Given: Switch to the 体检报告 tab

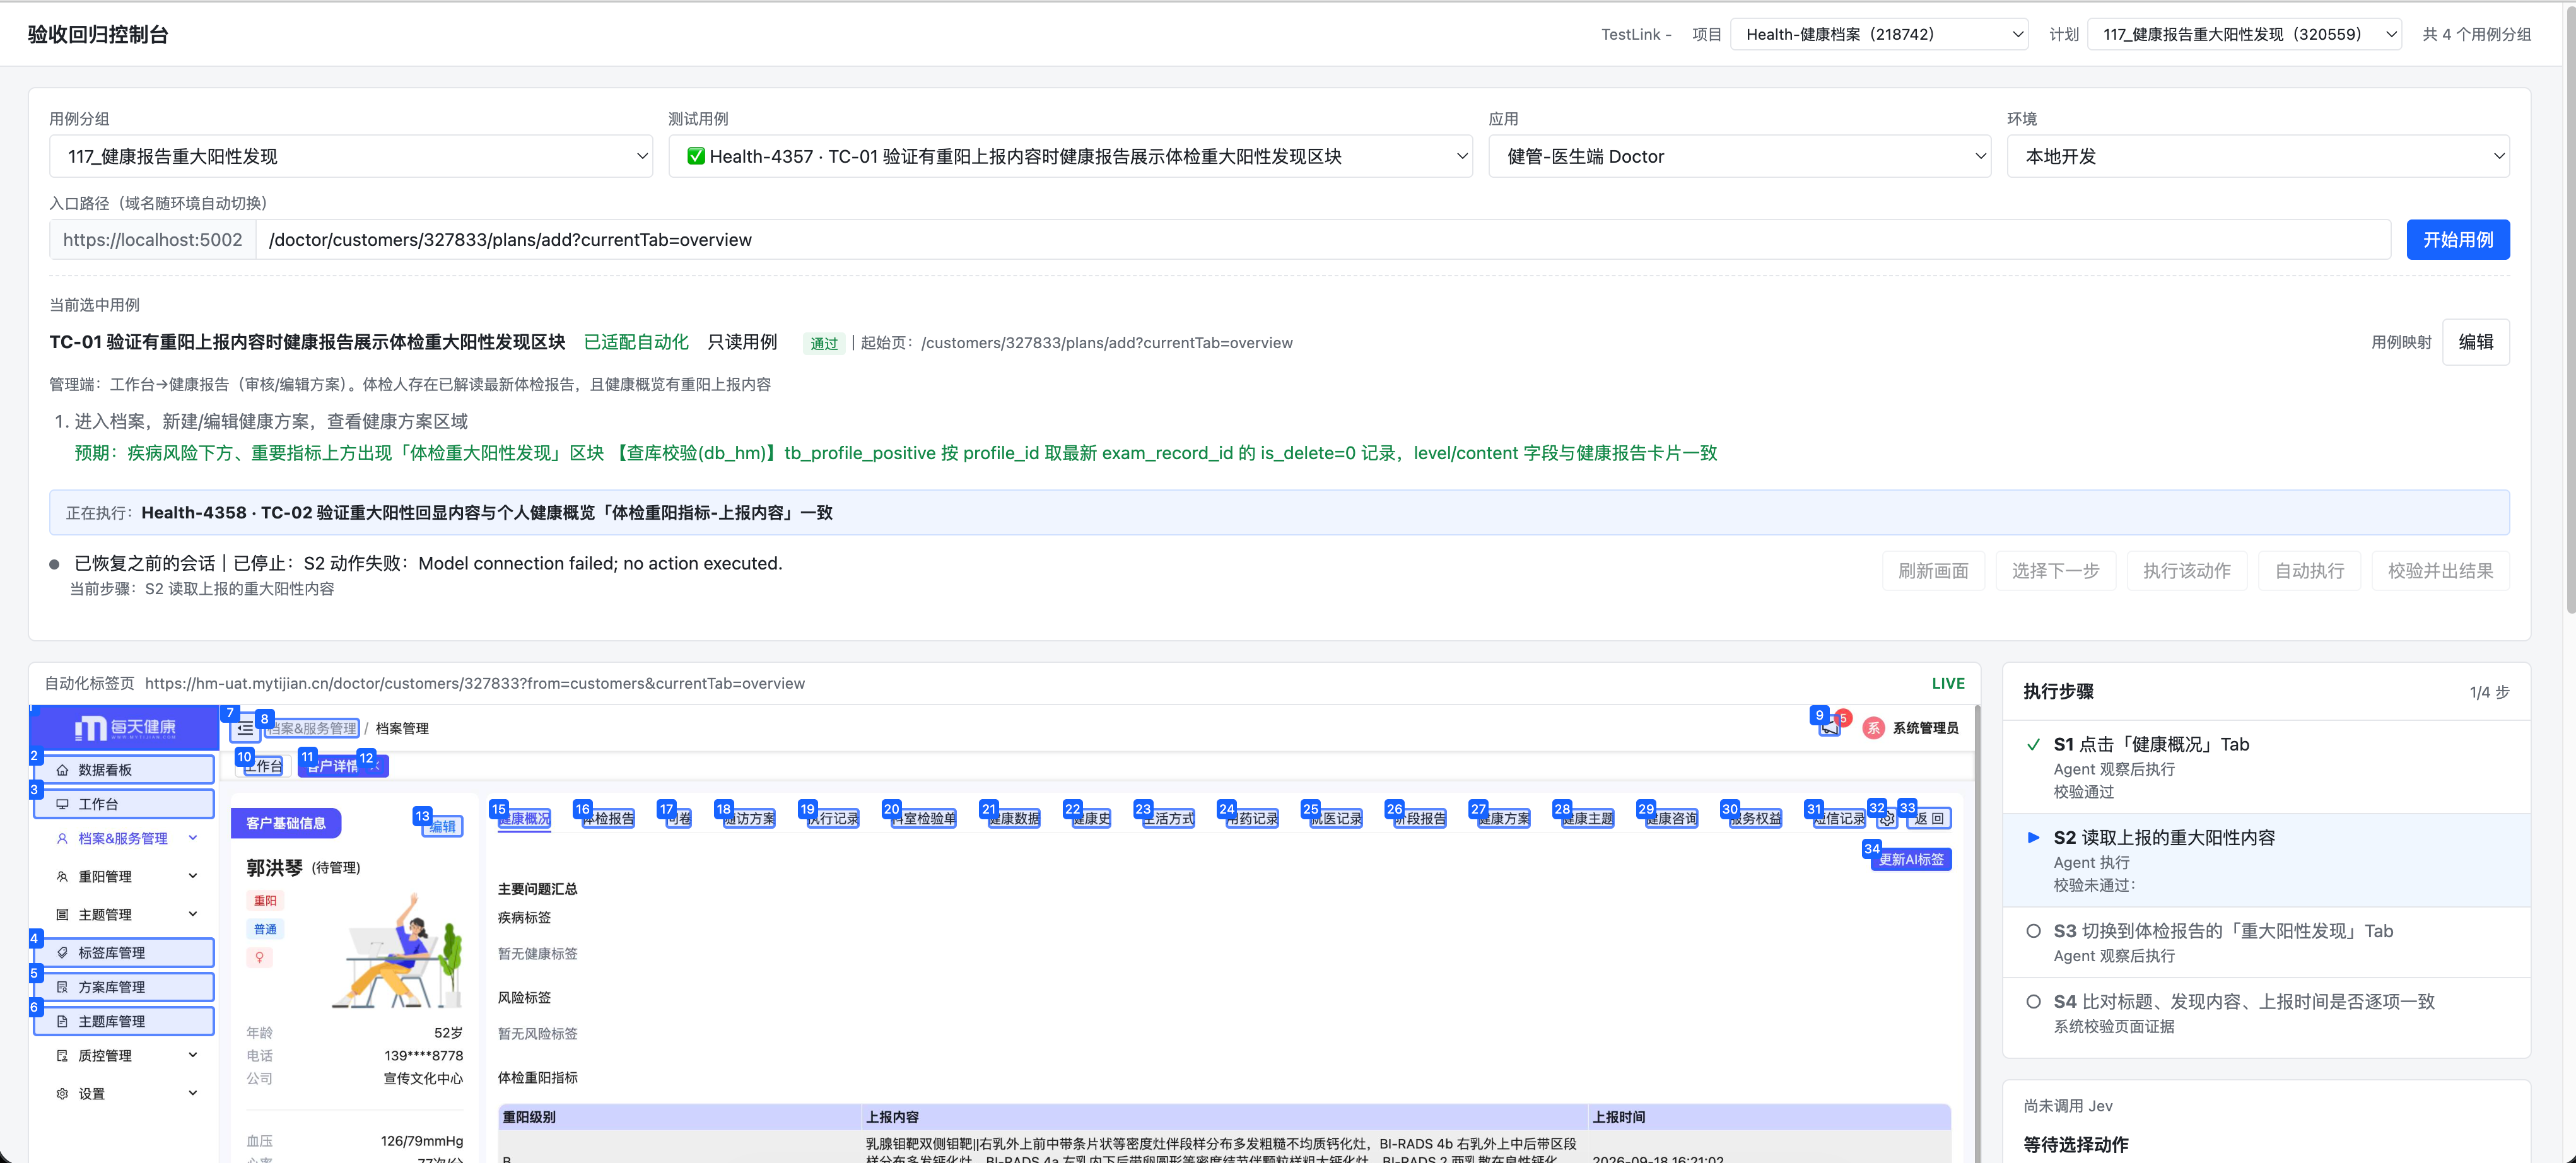Looking at the screenshot, I should click(x=608, y=819).
